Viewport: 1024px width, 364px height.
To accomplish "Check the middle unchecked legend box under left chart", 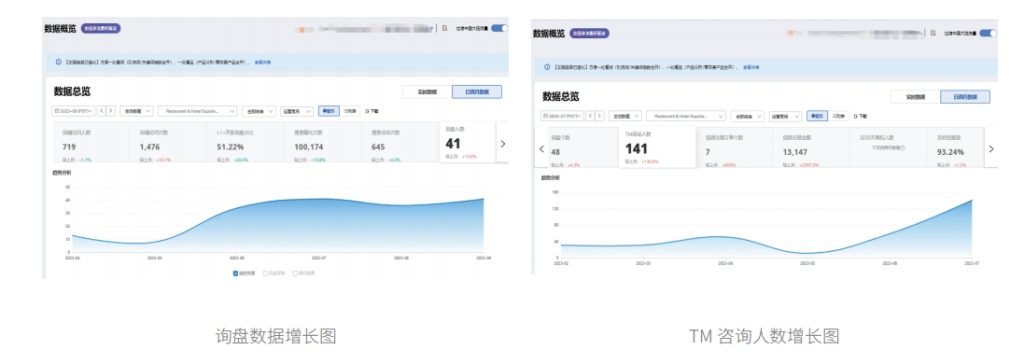I will (265, 273).
